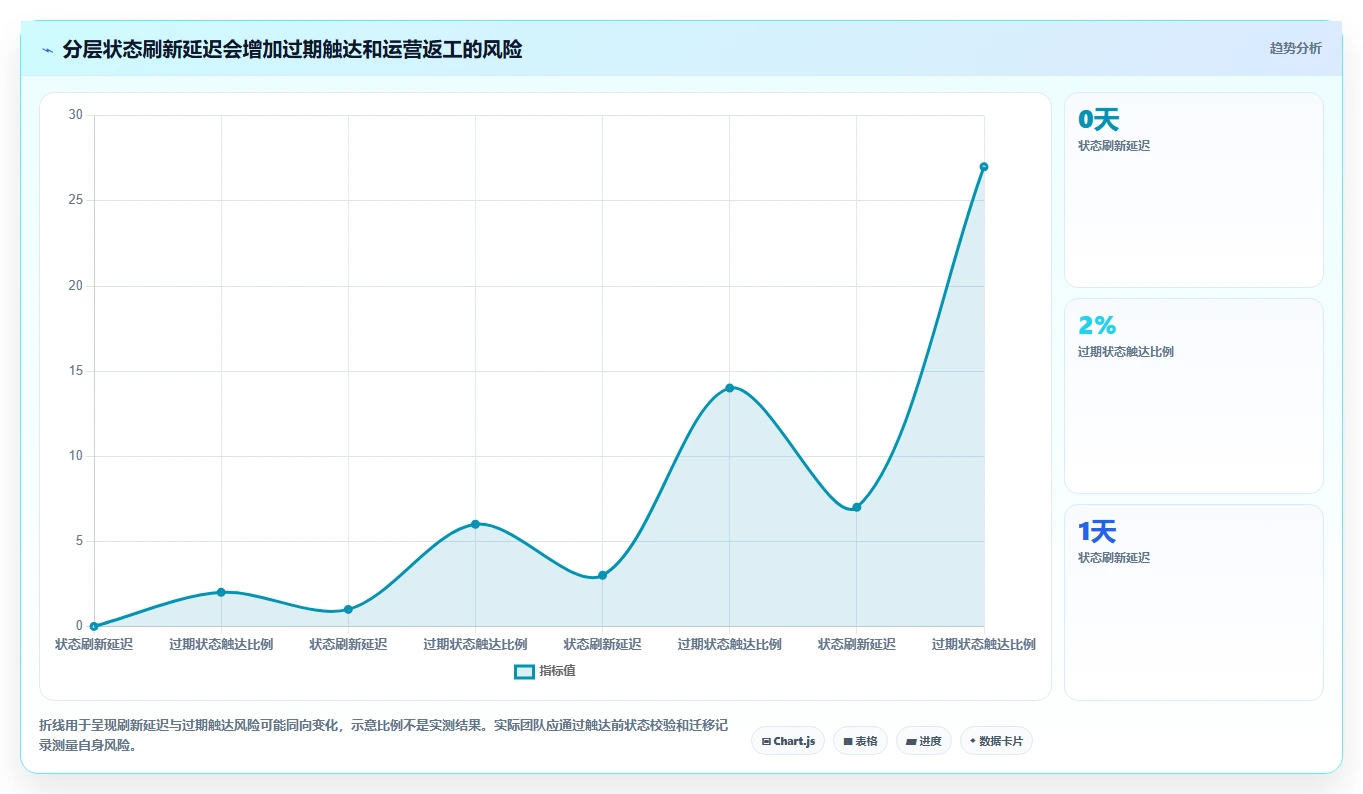Viewport: 1363px width, 794px height.
Task: Click the y-axis label 30
Action: point(76,115)
